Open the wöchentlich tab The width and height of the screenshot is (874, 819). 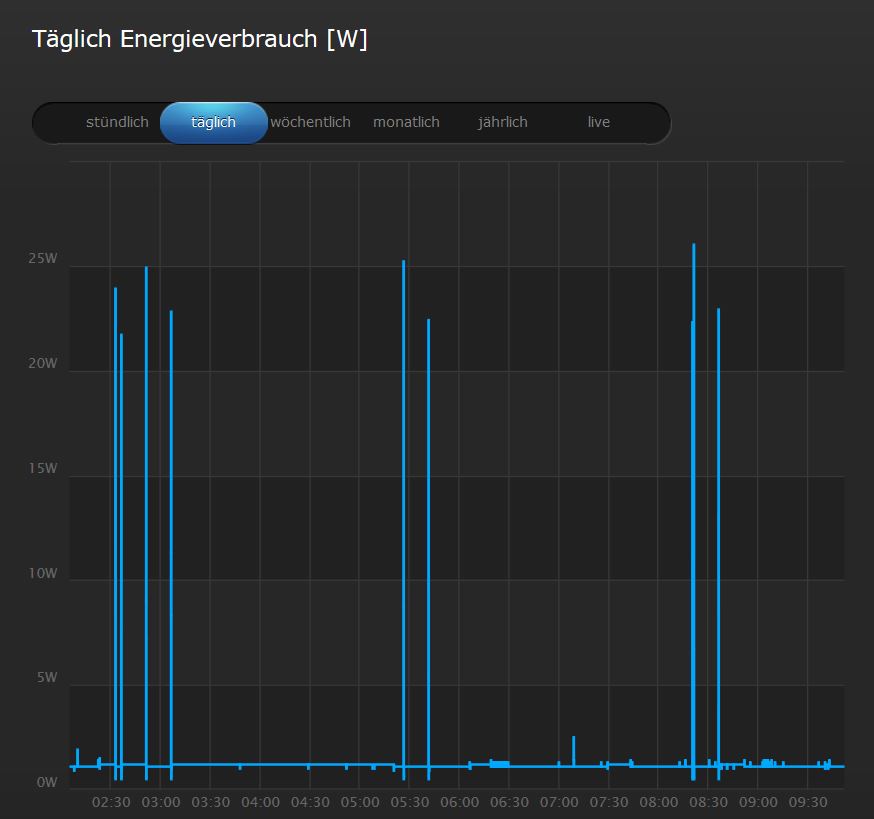coord(310,122)
